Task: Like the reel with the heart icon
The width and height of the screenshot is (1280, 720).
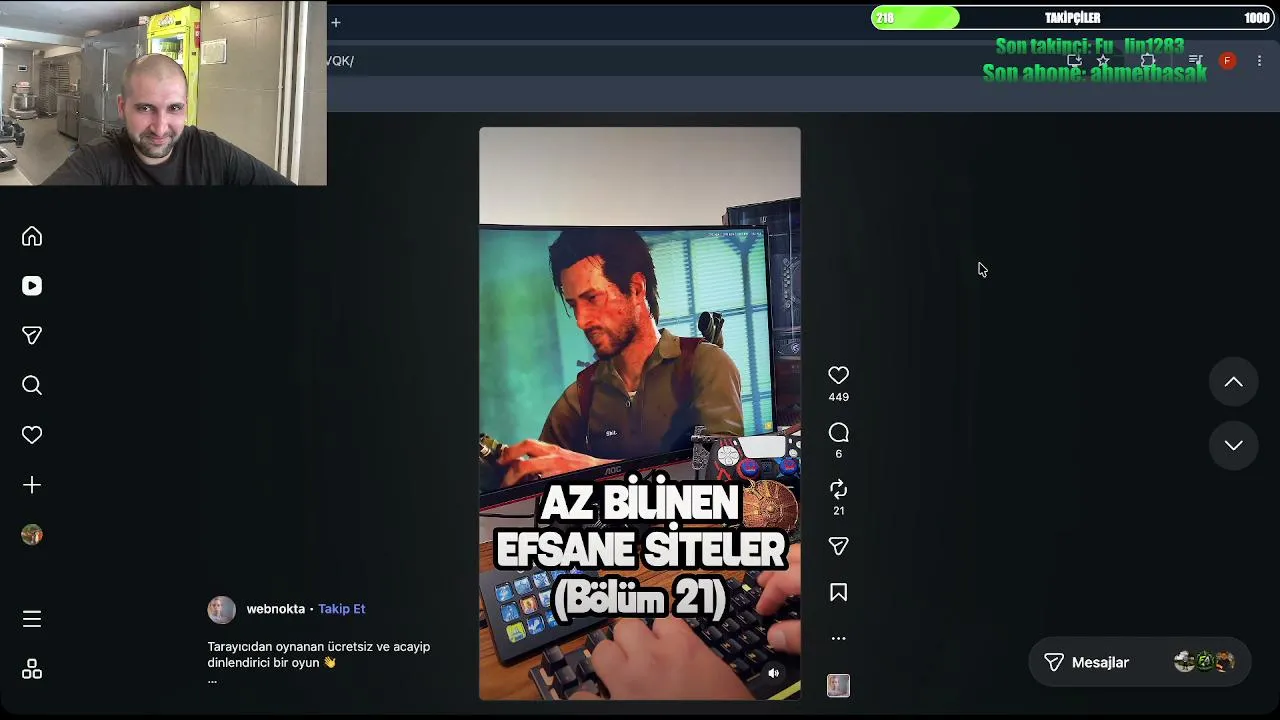Action: pos(838,375)
